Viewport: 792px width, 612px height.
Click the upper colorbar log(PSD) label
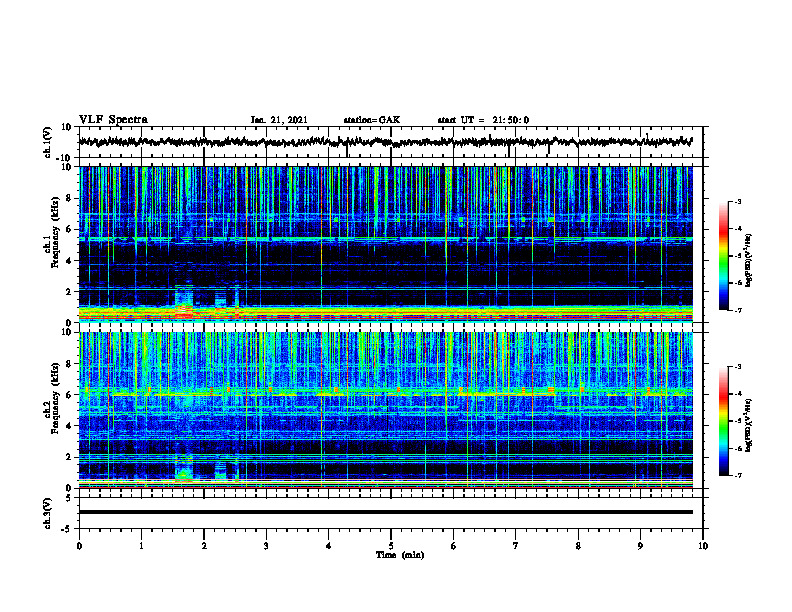click(x=748, y=260)
